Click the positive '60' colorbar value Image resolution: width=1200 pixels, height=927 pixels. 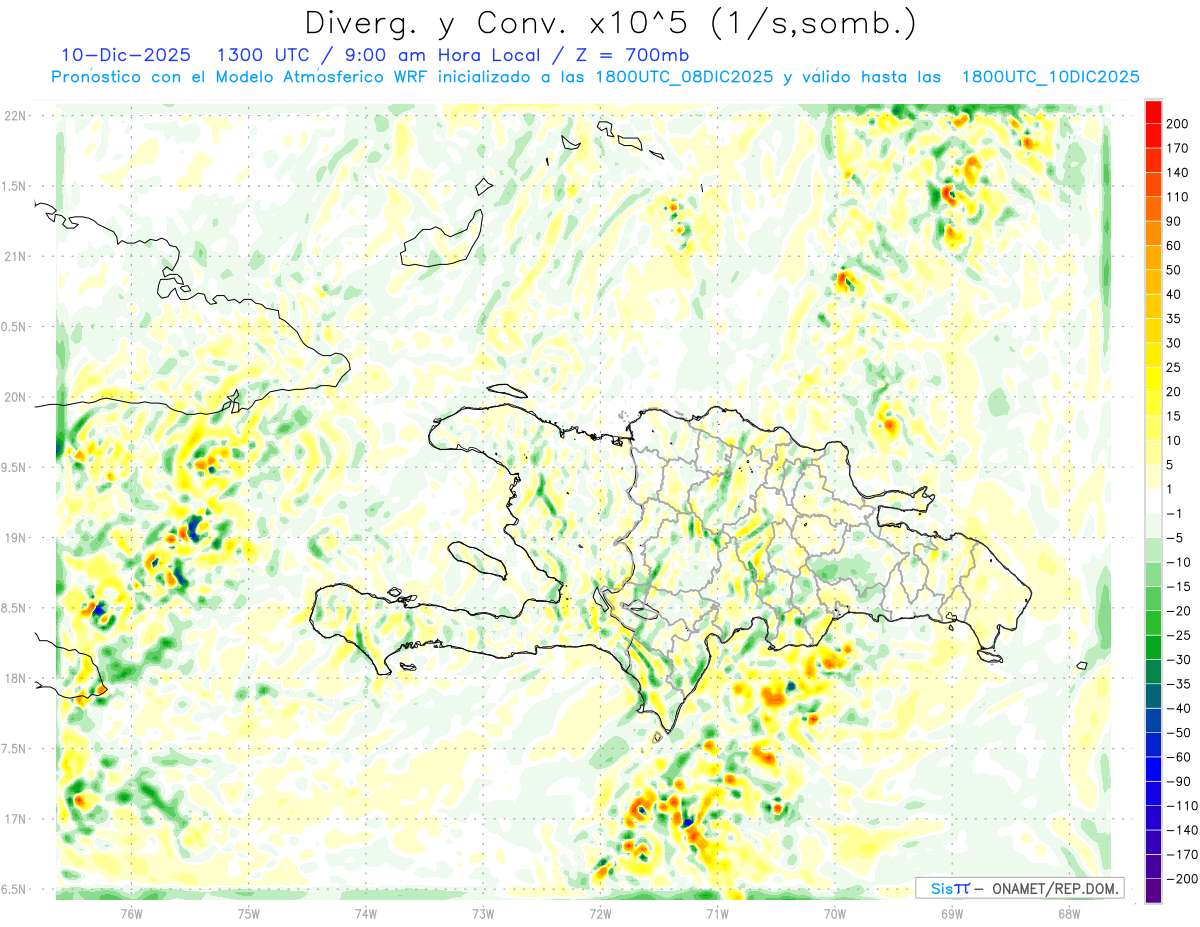[1175, 245]
